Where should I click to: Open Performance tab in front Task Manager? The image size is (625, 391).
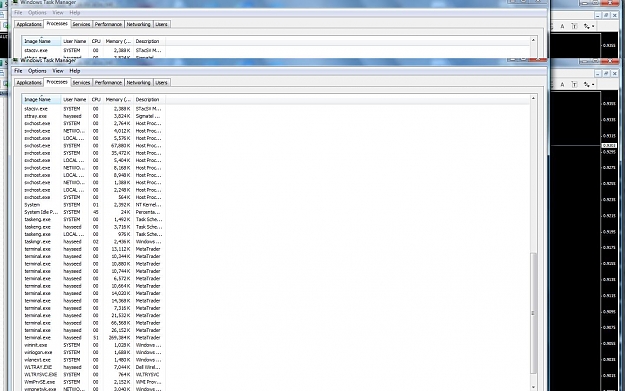point(108,83)
